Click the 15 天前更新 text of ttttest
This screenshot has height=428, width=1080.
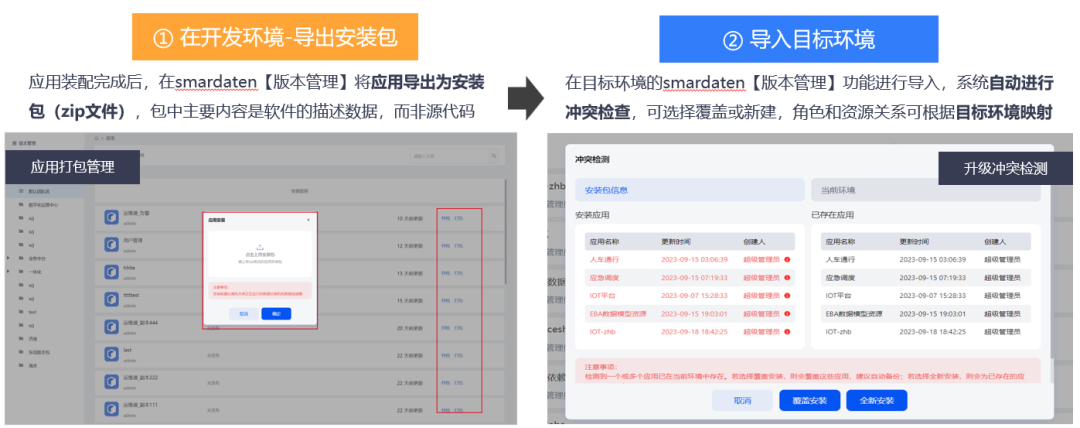(x=408, y=300)
